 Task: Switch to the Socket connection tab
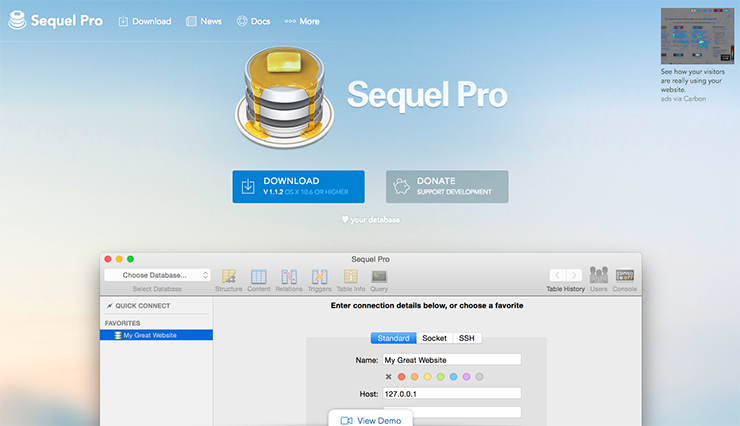click(434, 338)
